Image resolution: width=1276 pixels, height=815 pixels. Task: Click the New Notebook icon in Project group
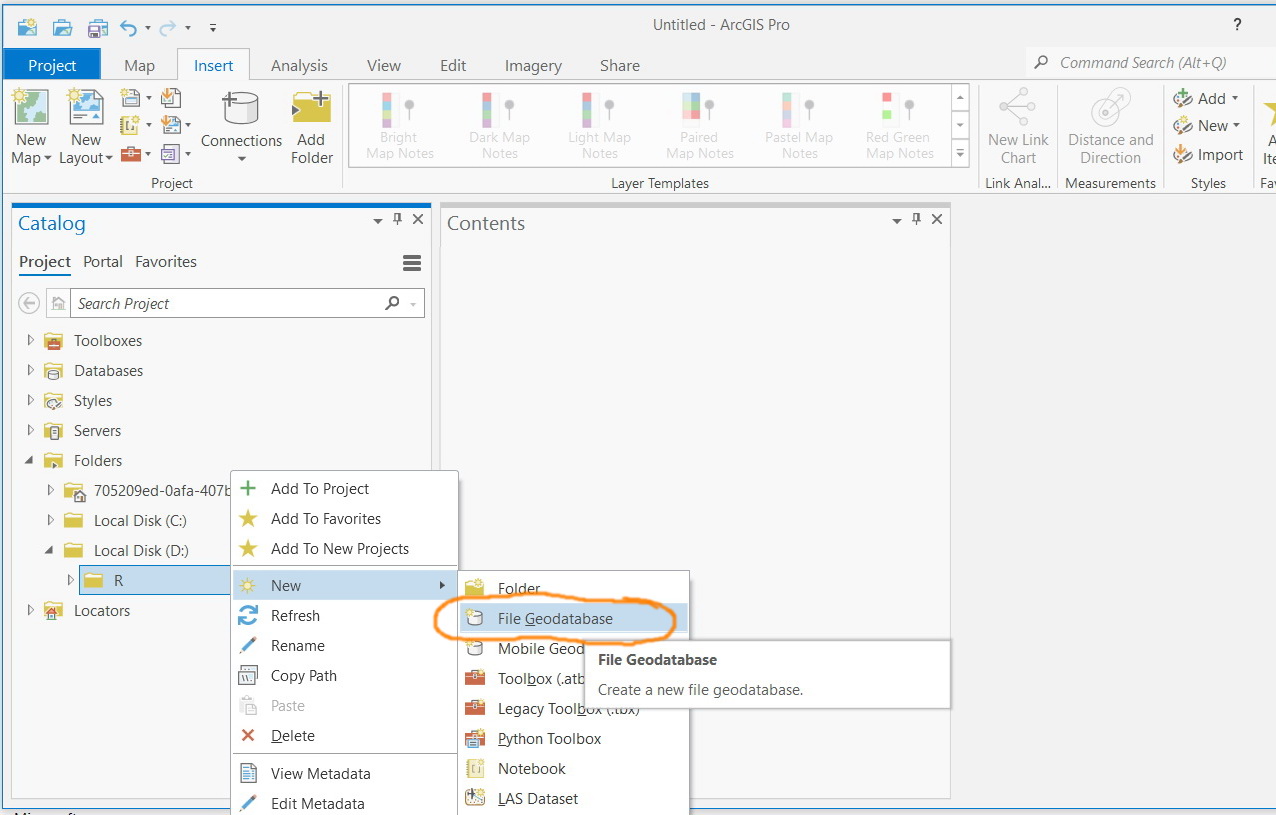(x=130, y=125)
